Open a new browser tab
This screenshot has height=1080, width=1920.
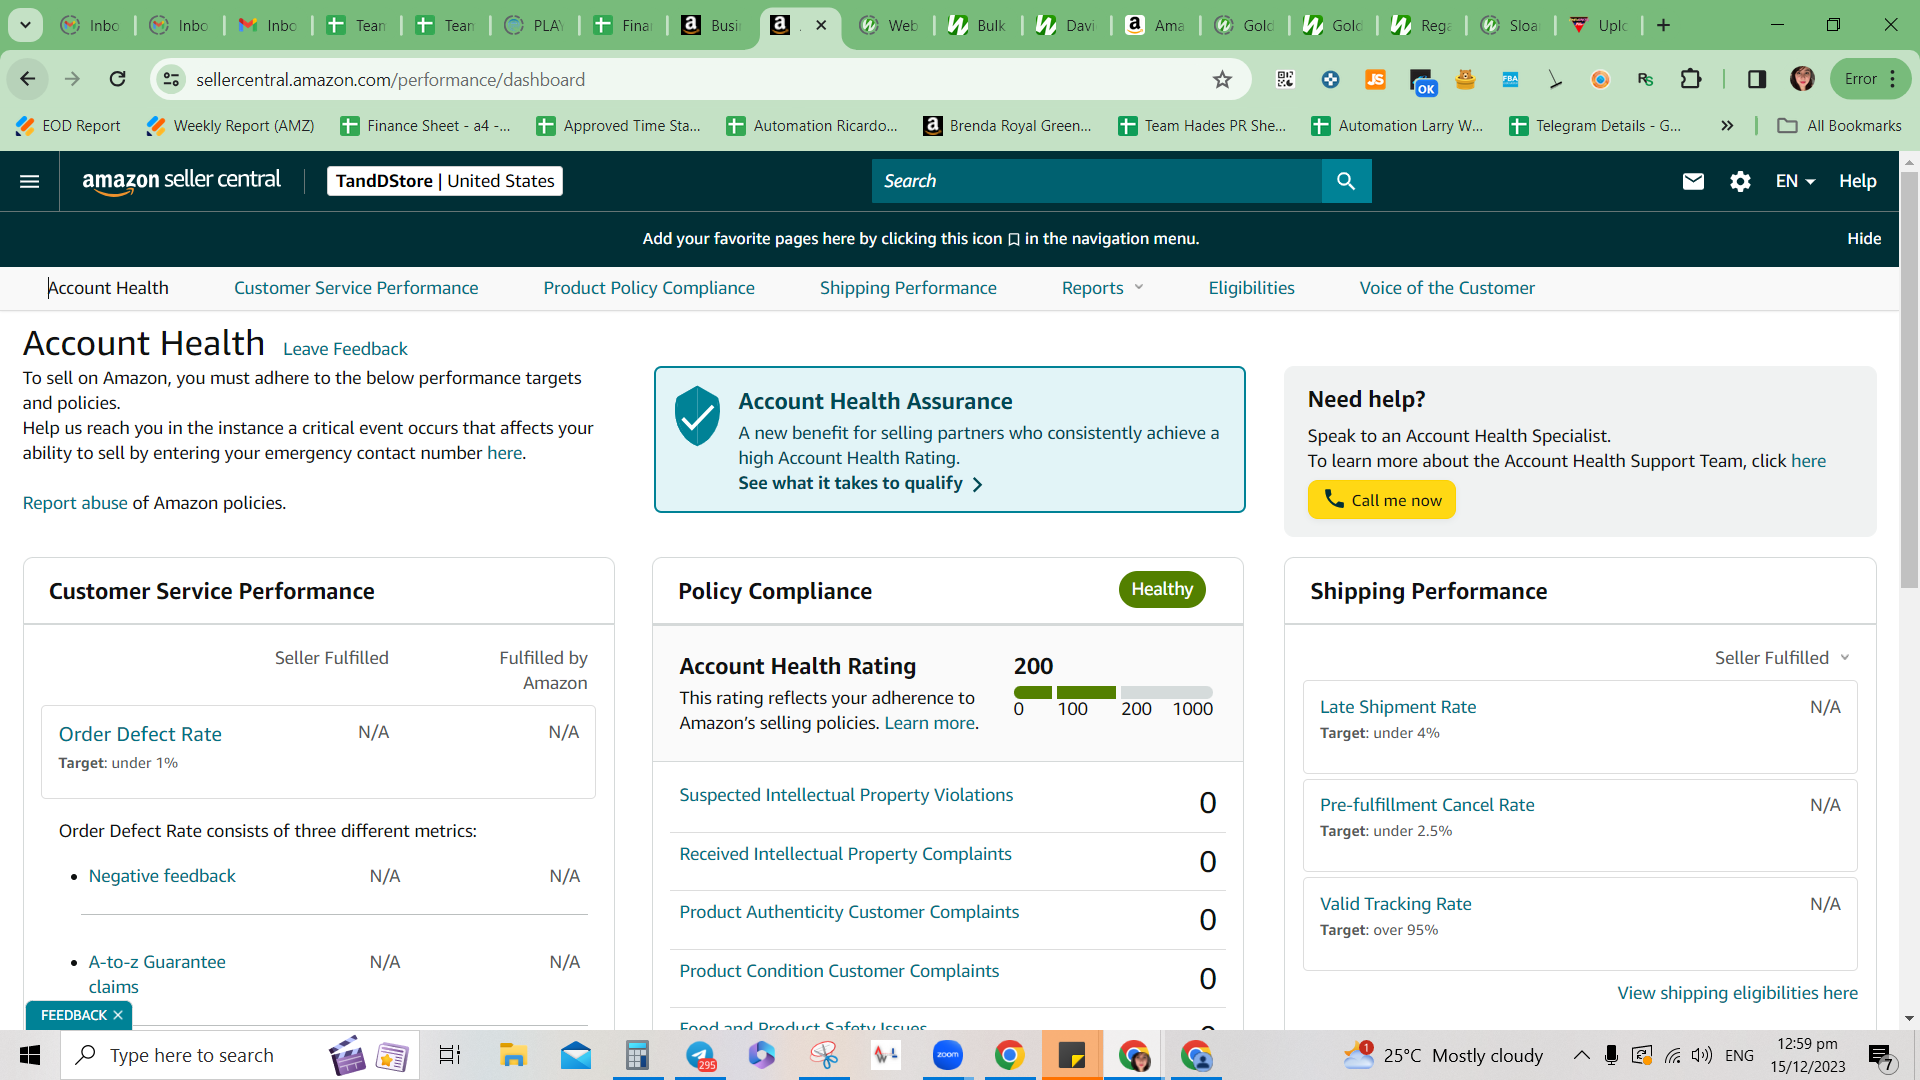(x=1663, y=25)
